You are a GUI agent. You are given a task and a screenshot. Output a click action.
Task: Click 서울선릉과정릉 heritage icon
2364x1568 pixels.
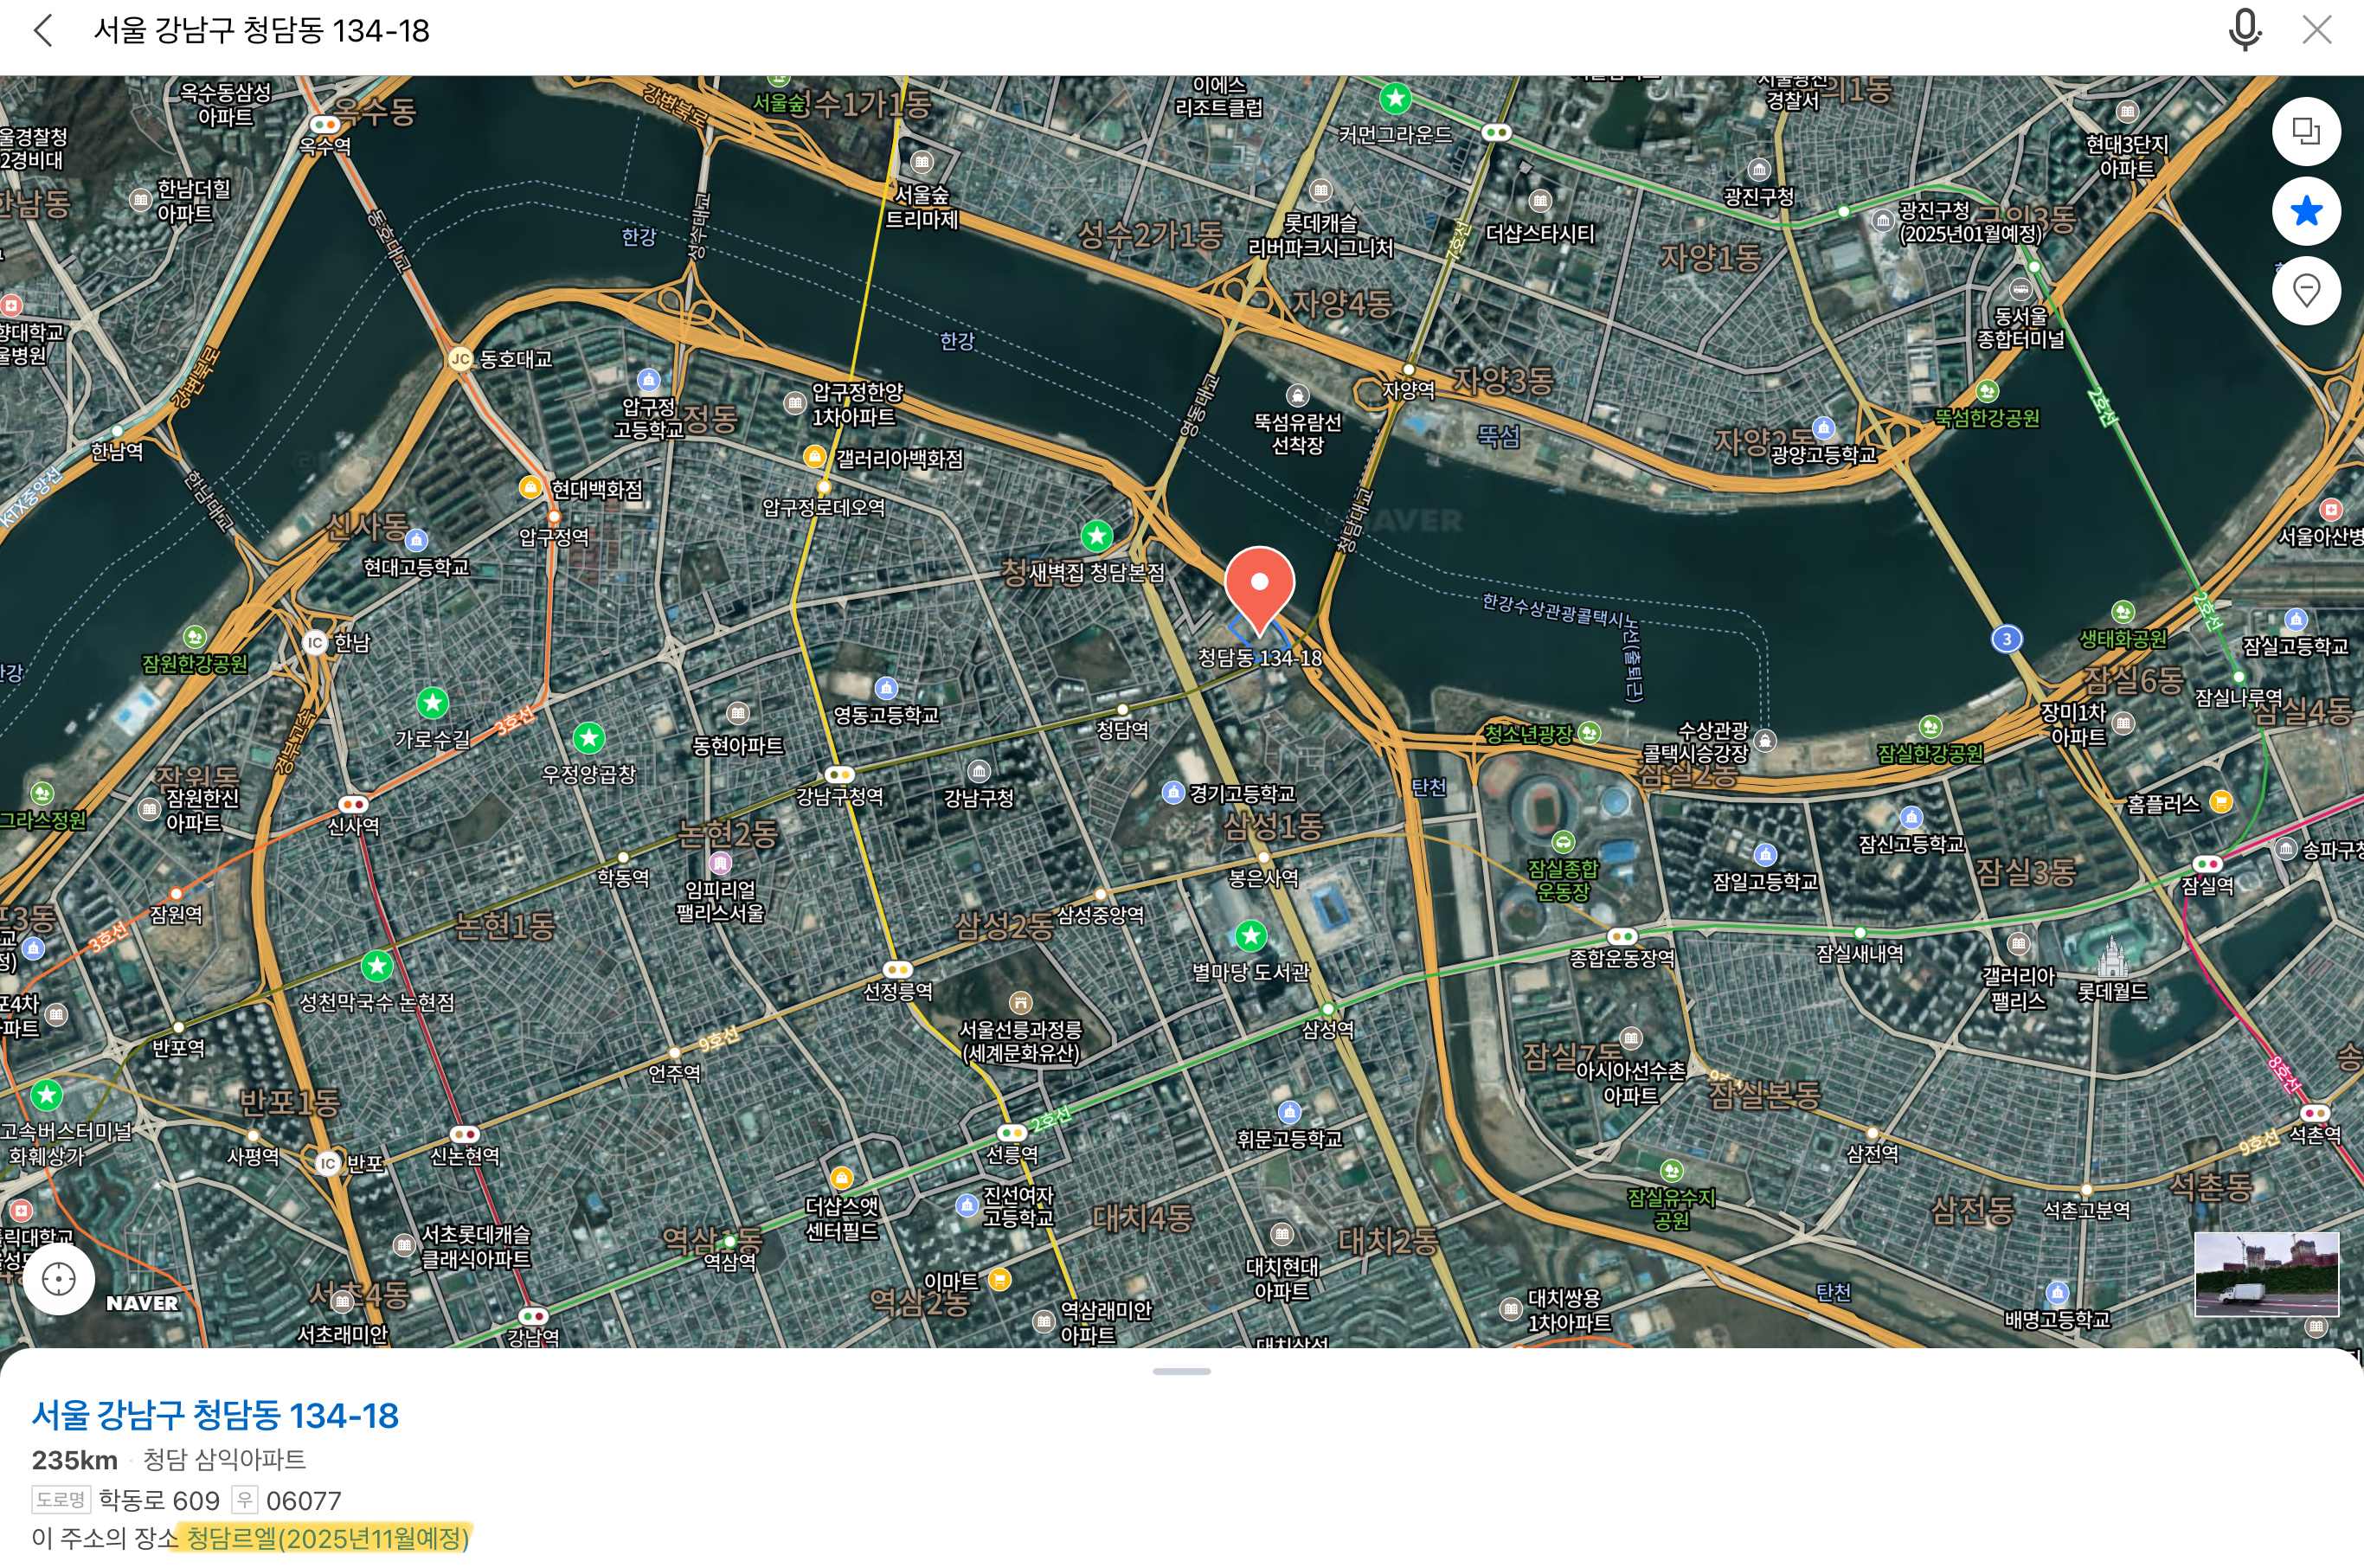point(1020,1002)
